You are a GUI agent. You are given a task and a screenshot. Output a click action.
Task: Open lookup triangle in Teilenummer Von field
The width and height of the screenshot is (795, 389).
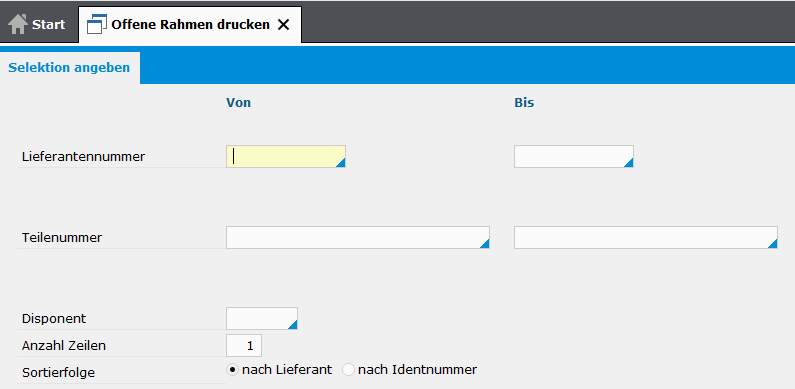485,243
